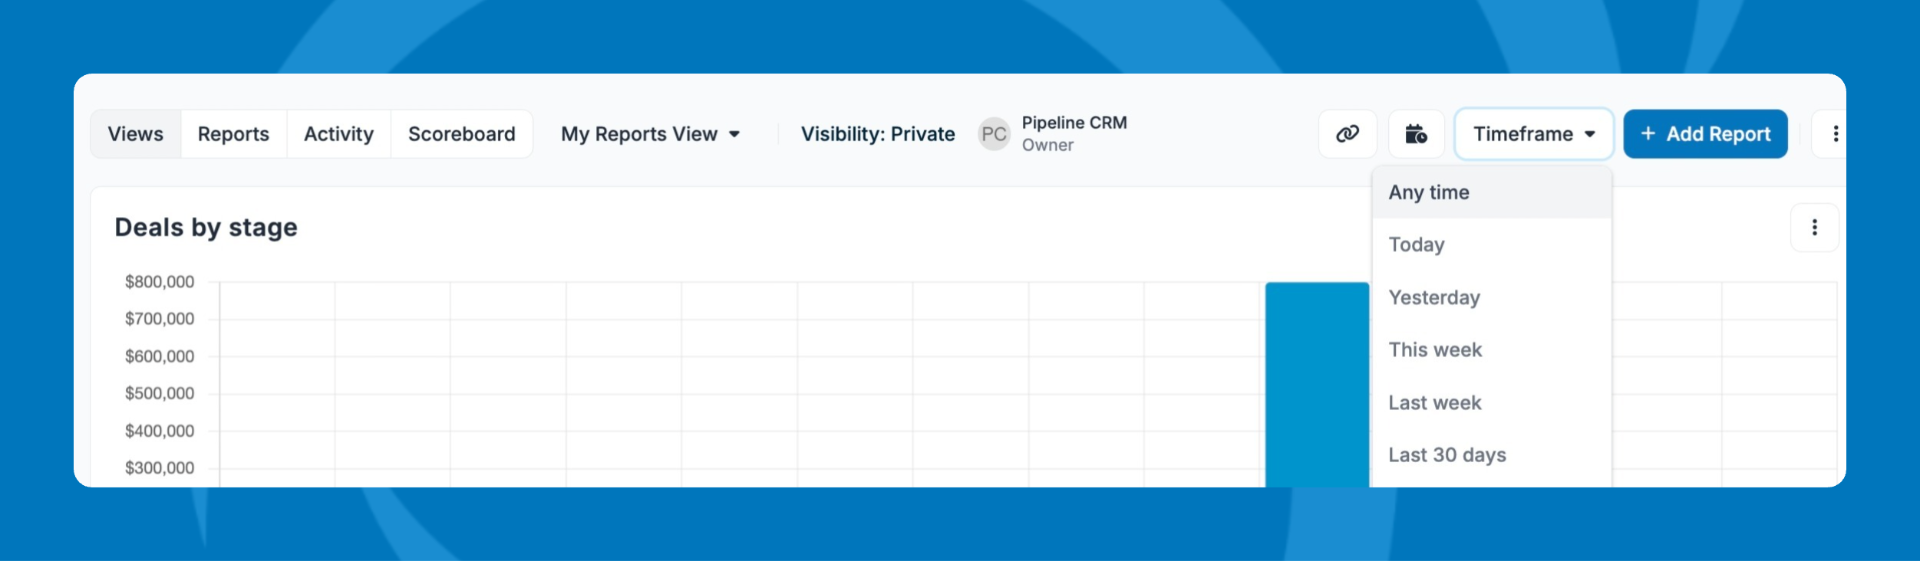Click the copy link icon button

coord(1347,134)
